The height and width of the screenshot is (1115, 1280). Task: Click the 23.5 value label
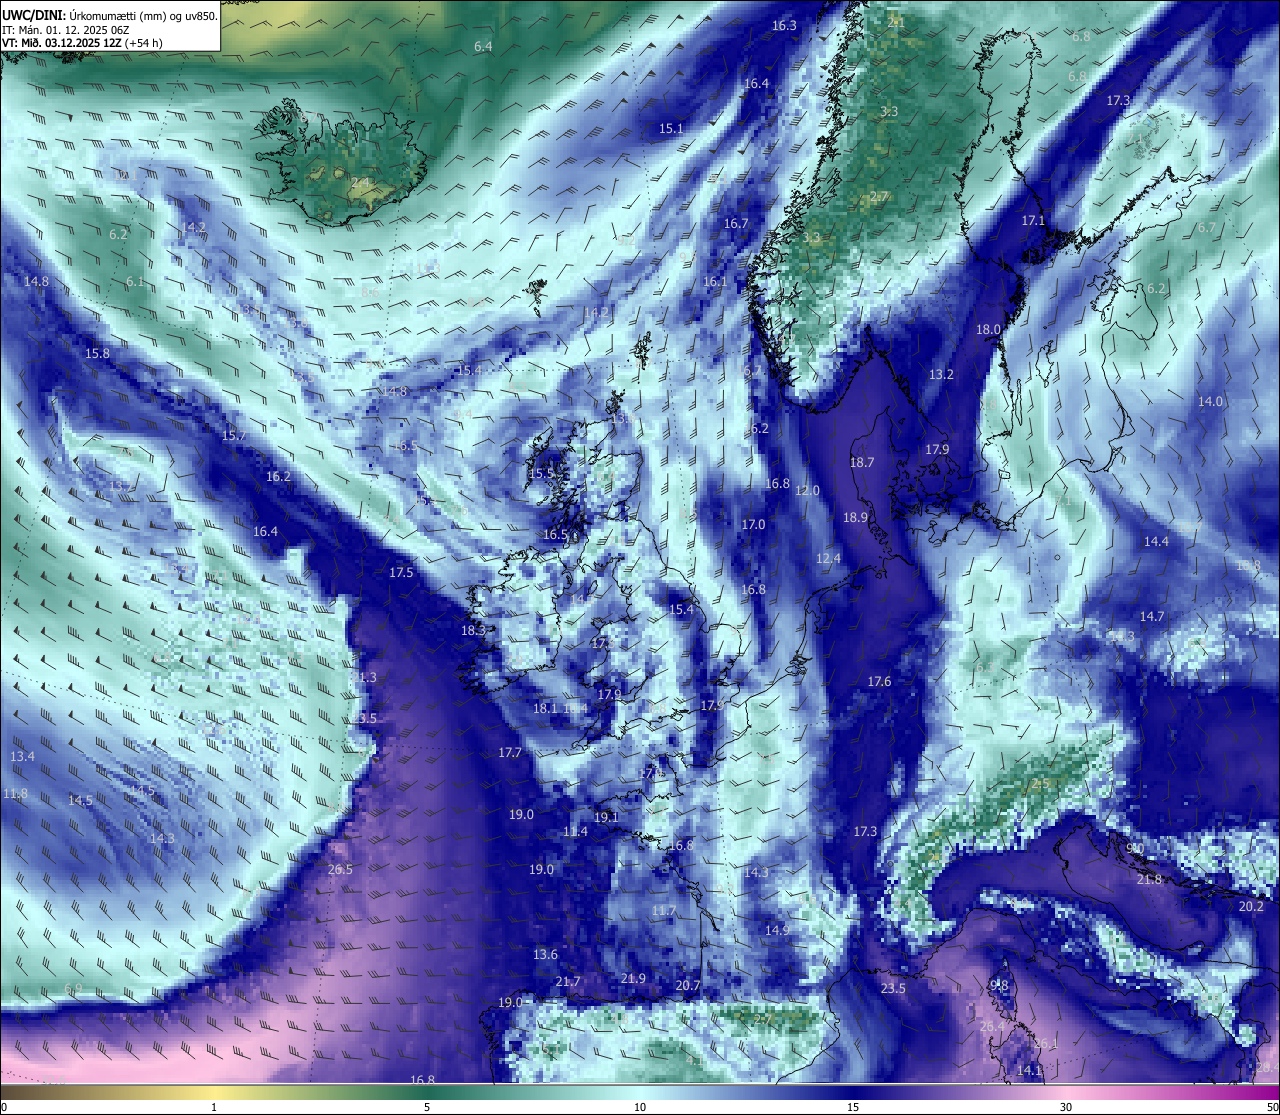[x=893, y=989]
